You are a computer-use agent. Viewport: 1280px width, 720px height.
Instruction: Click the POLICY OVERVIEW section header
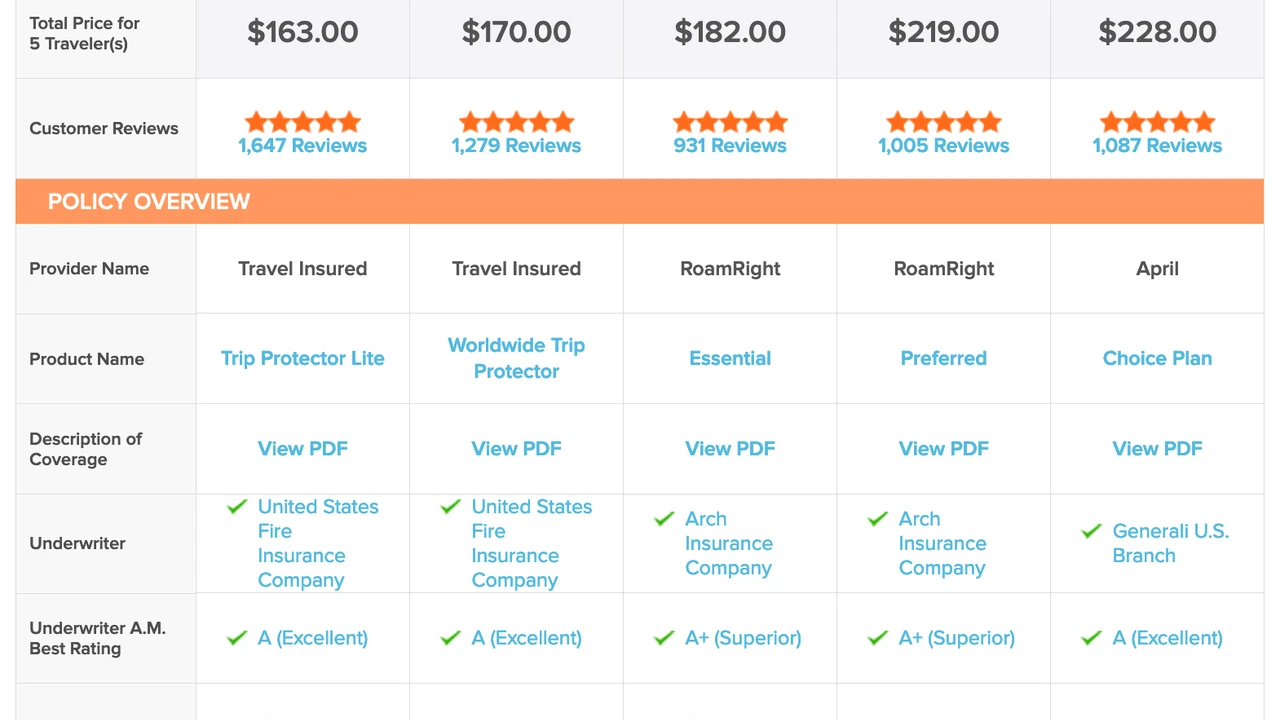tap(149, 201)
